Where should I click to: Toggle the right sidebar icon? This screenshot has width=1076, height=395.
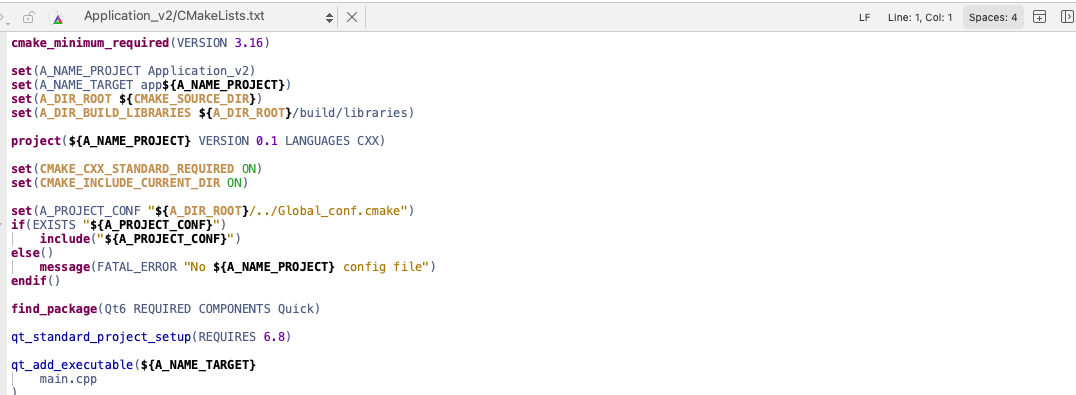click(x=1067, y=17)
